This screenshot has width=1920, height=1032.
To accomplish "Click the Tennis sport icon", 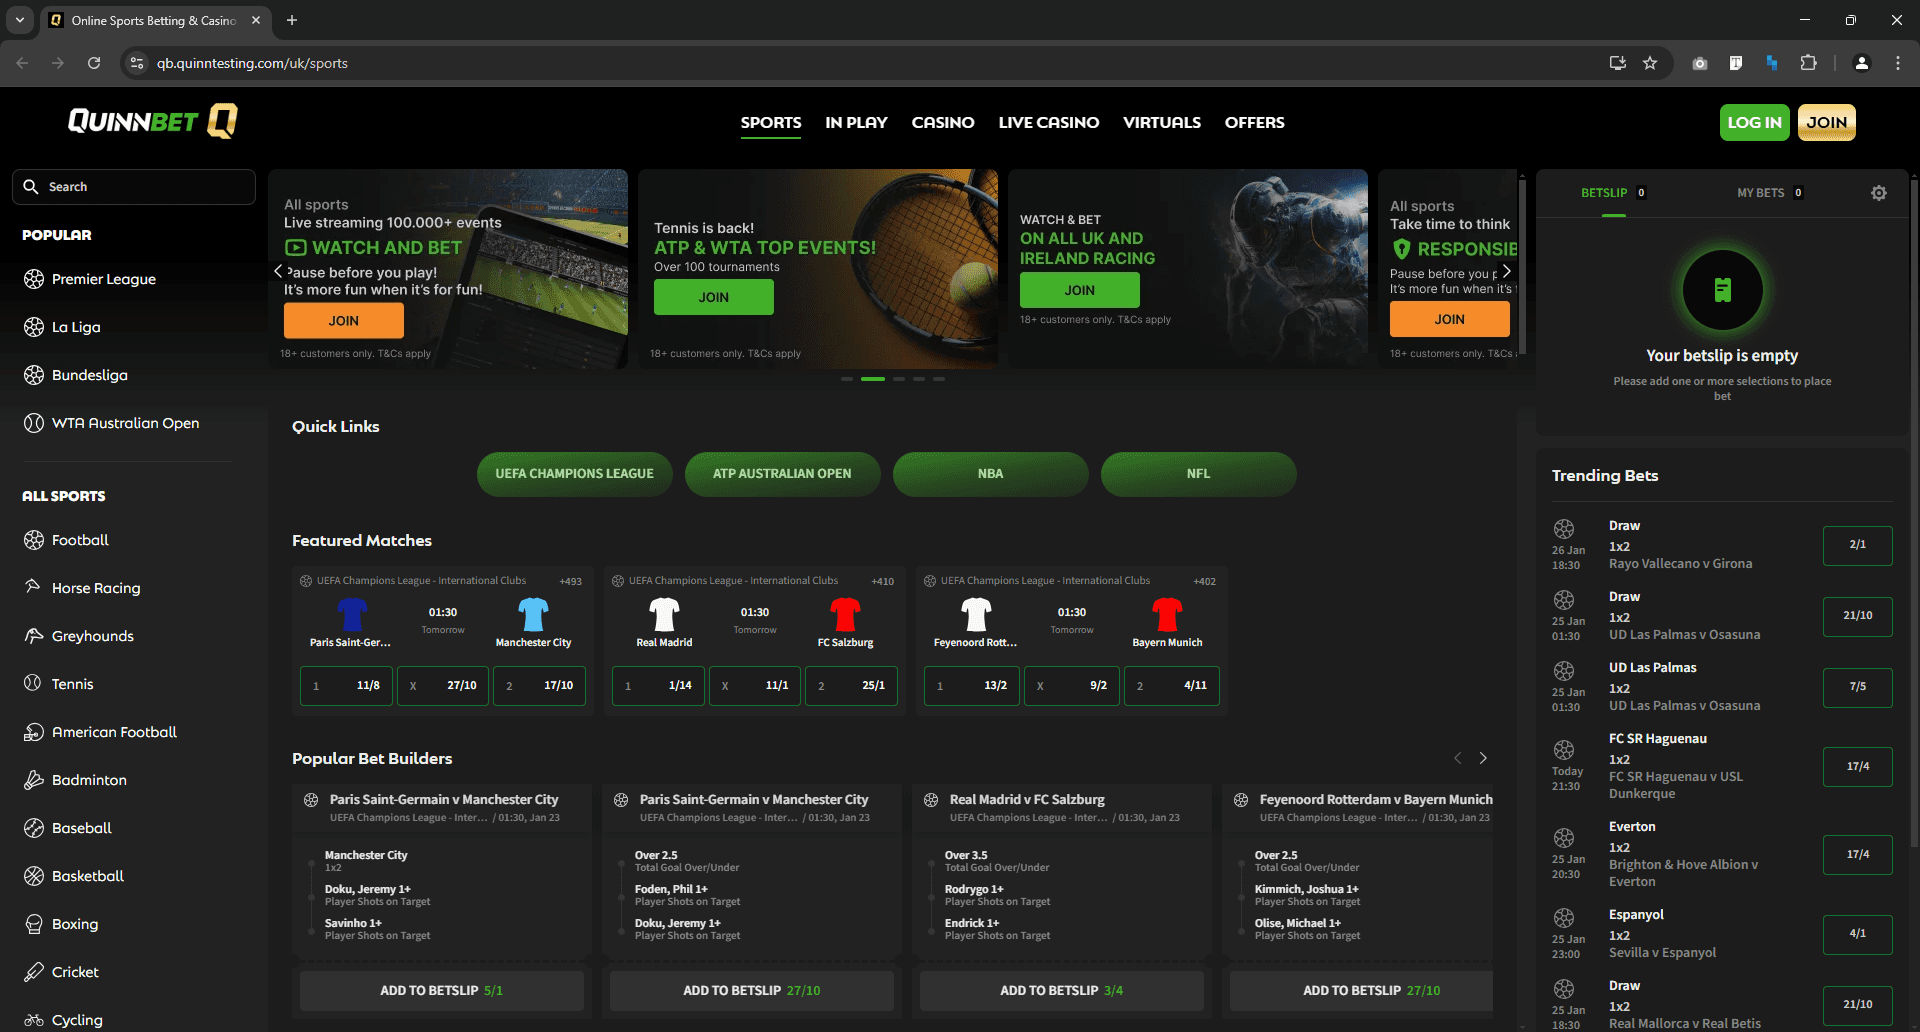I will click(x=34, y=684).
